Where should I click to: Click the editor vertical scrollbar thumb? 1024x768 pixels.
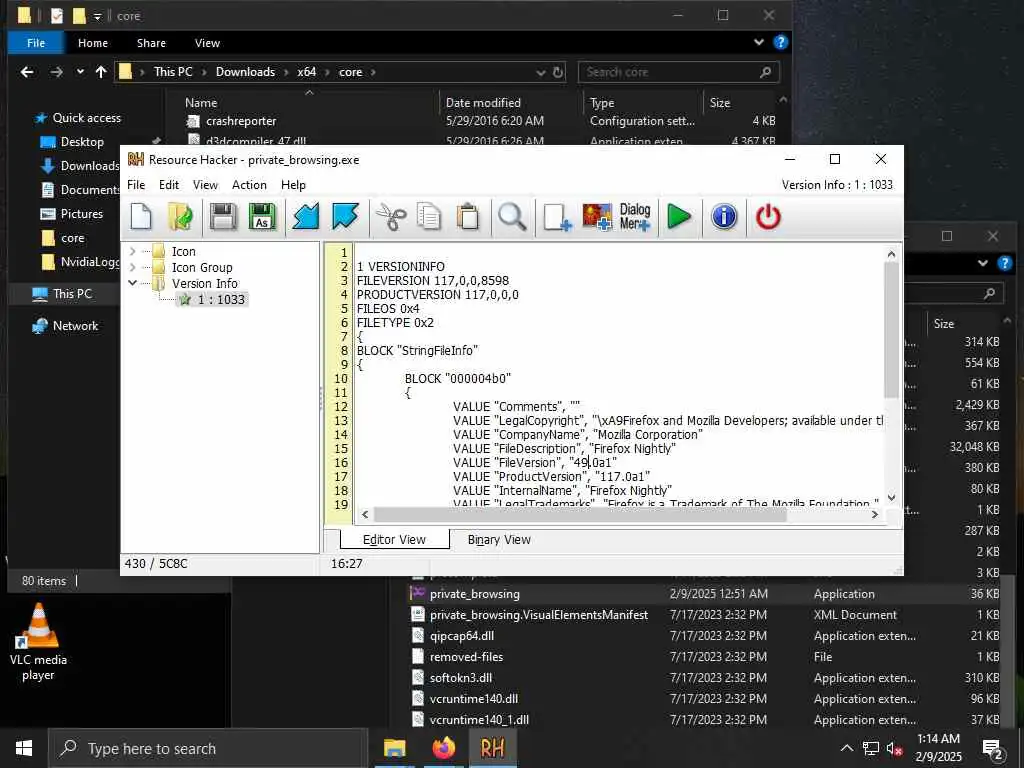click(x=891, y=330)
